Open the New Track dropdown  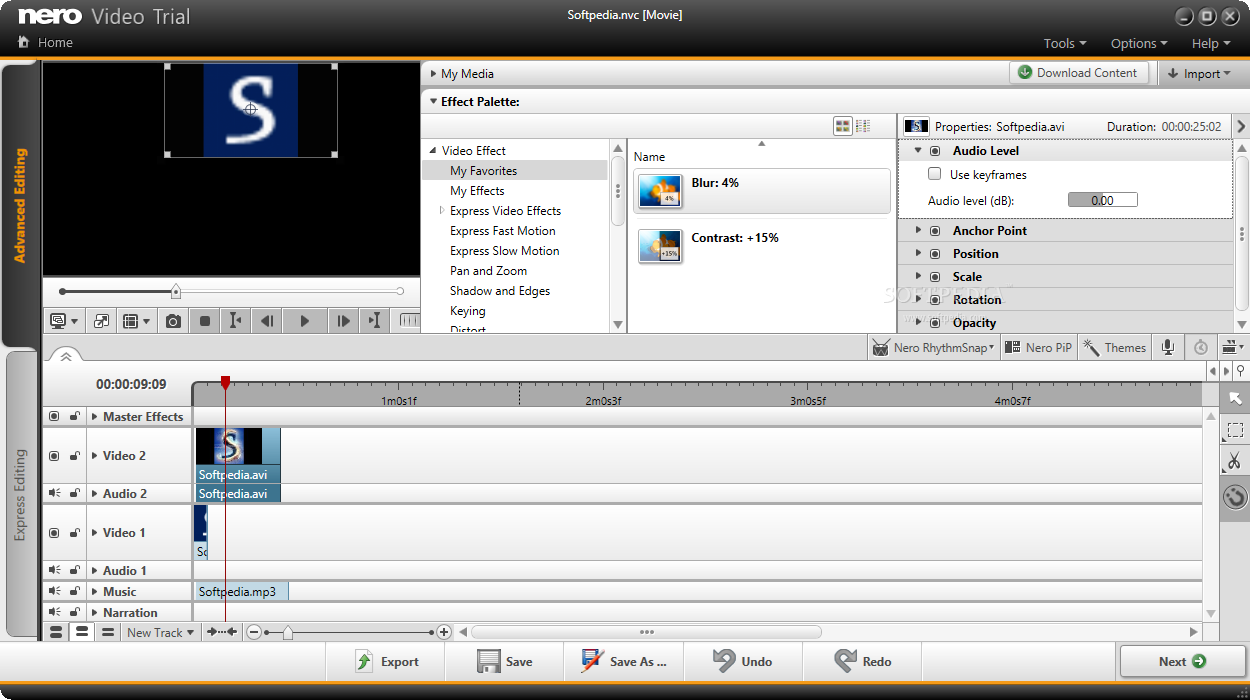(x=160, y=632)
